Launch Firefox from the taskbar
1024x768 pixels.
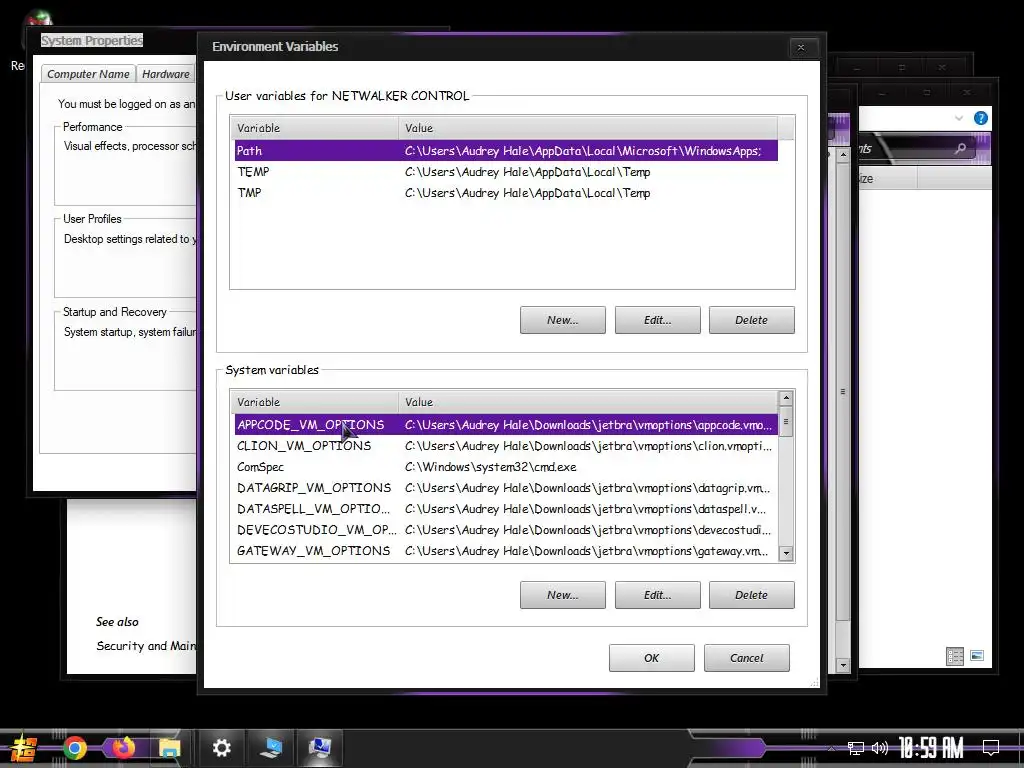coord(123,747)
